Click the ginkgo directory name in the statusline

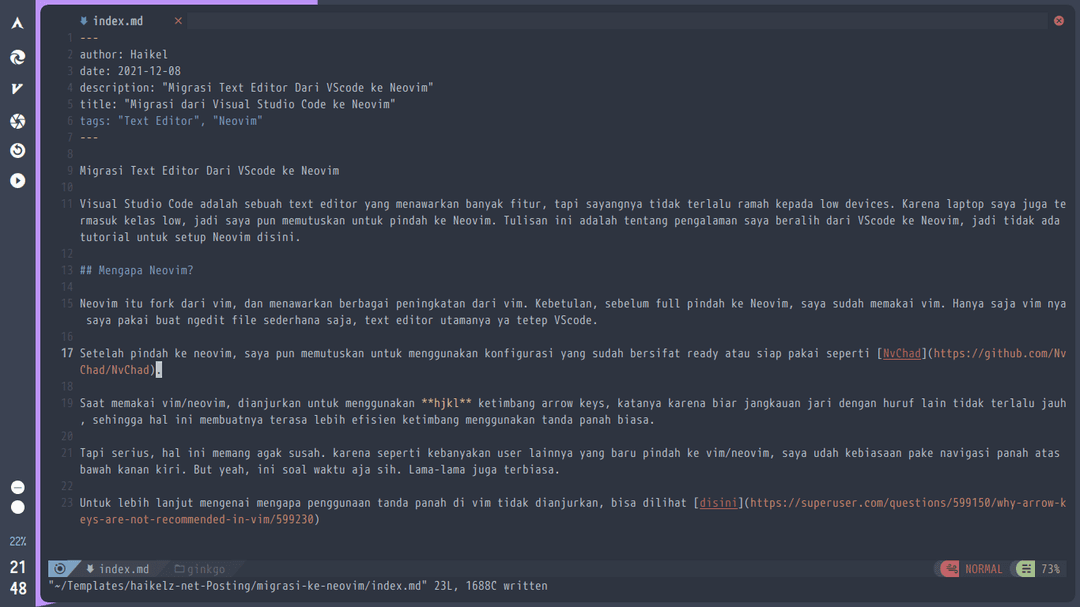click(x=206, y=569)
